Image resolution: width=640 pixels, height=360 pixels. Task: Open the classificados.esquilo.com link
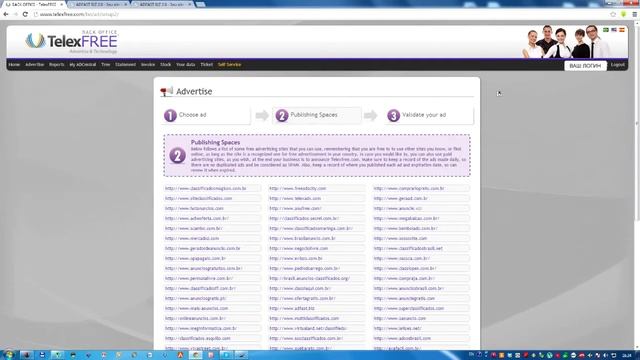pos(198,338)
